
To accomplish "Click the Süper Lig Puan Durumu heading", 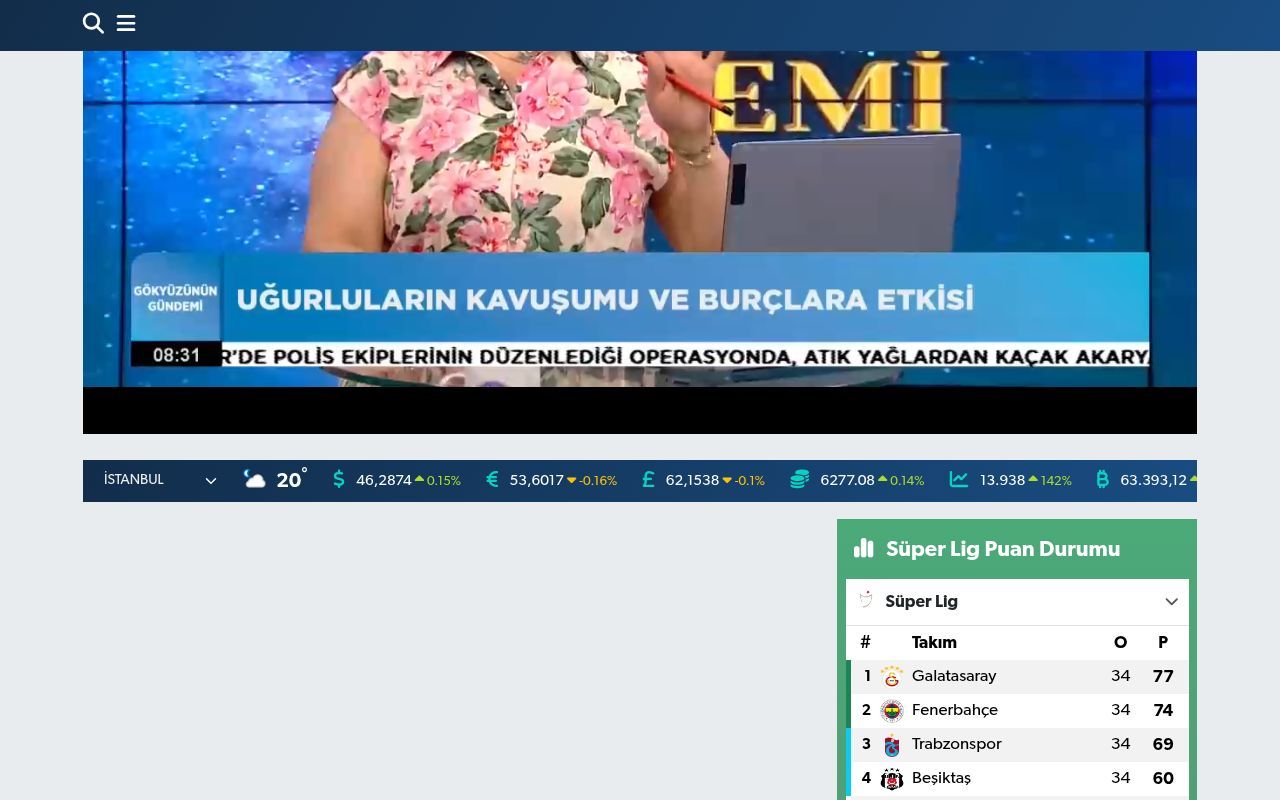I will click(1003, 549).
